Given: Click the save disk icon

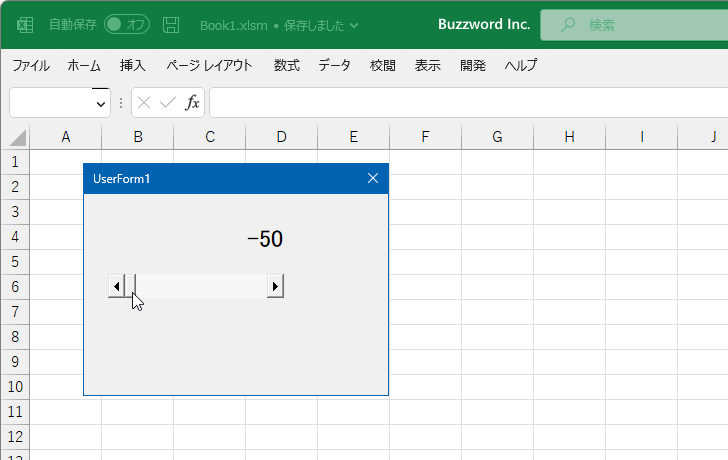Looking at the screenshot, I should tap(171, 25).
